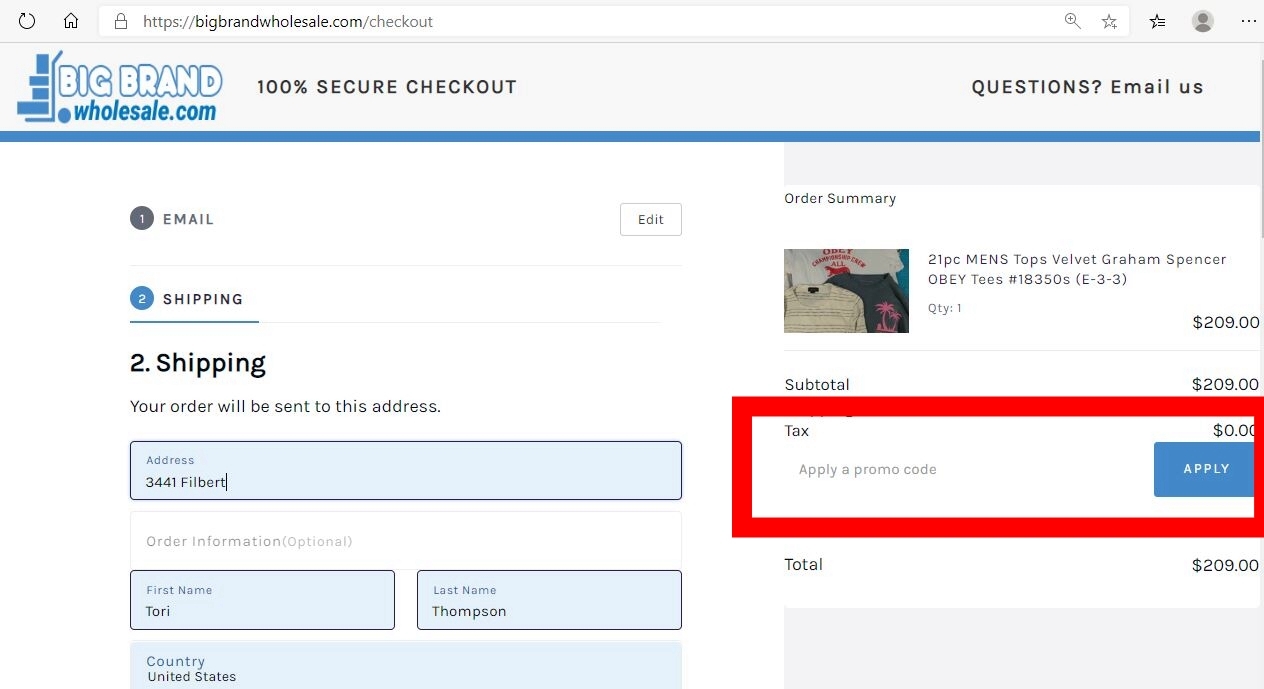Select the Email step heading

[x=188, y=219]
